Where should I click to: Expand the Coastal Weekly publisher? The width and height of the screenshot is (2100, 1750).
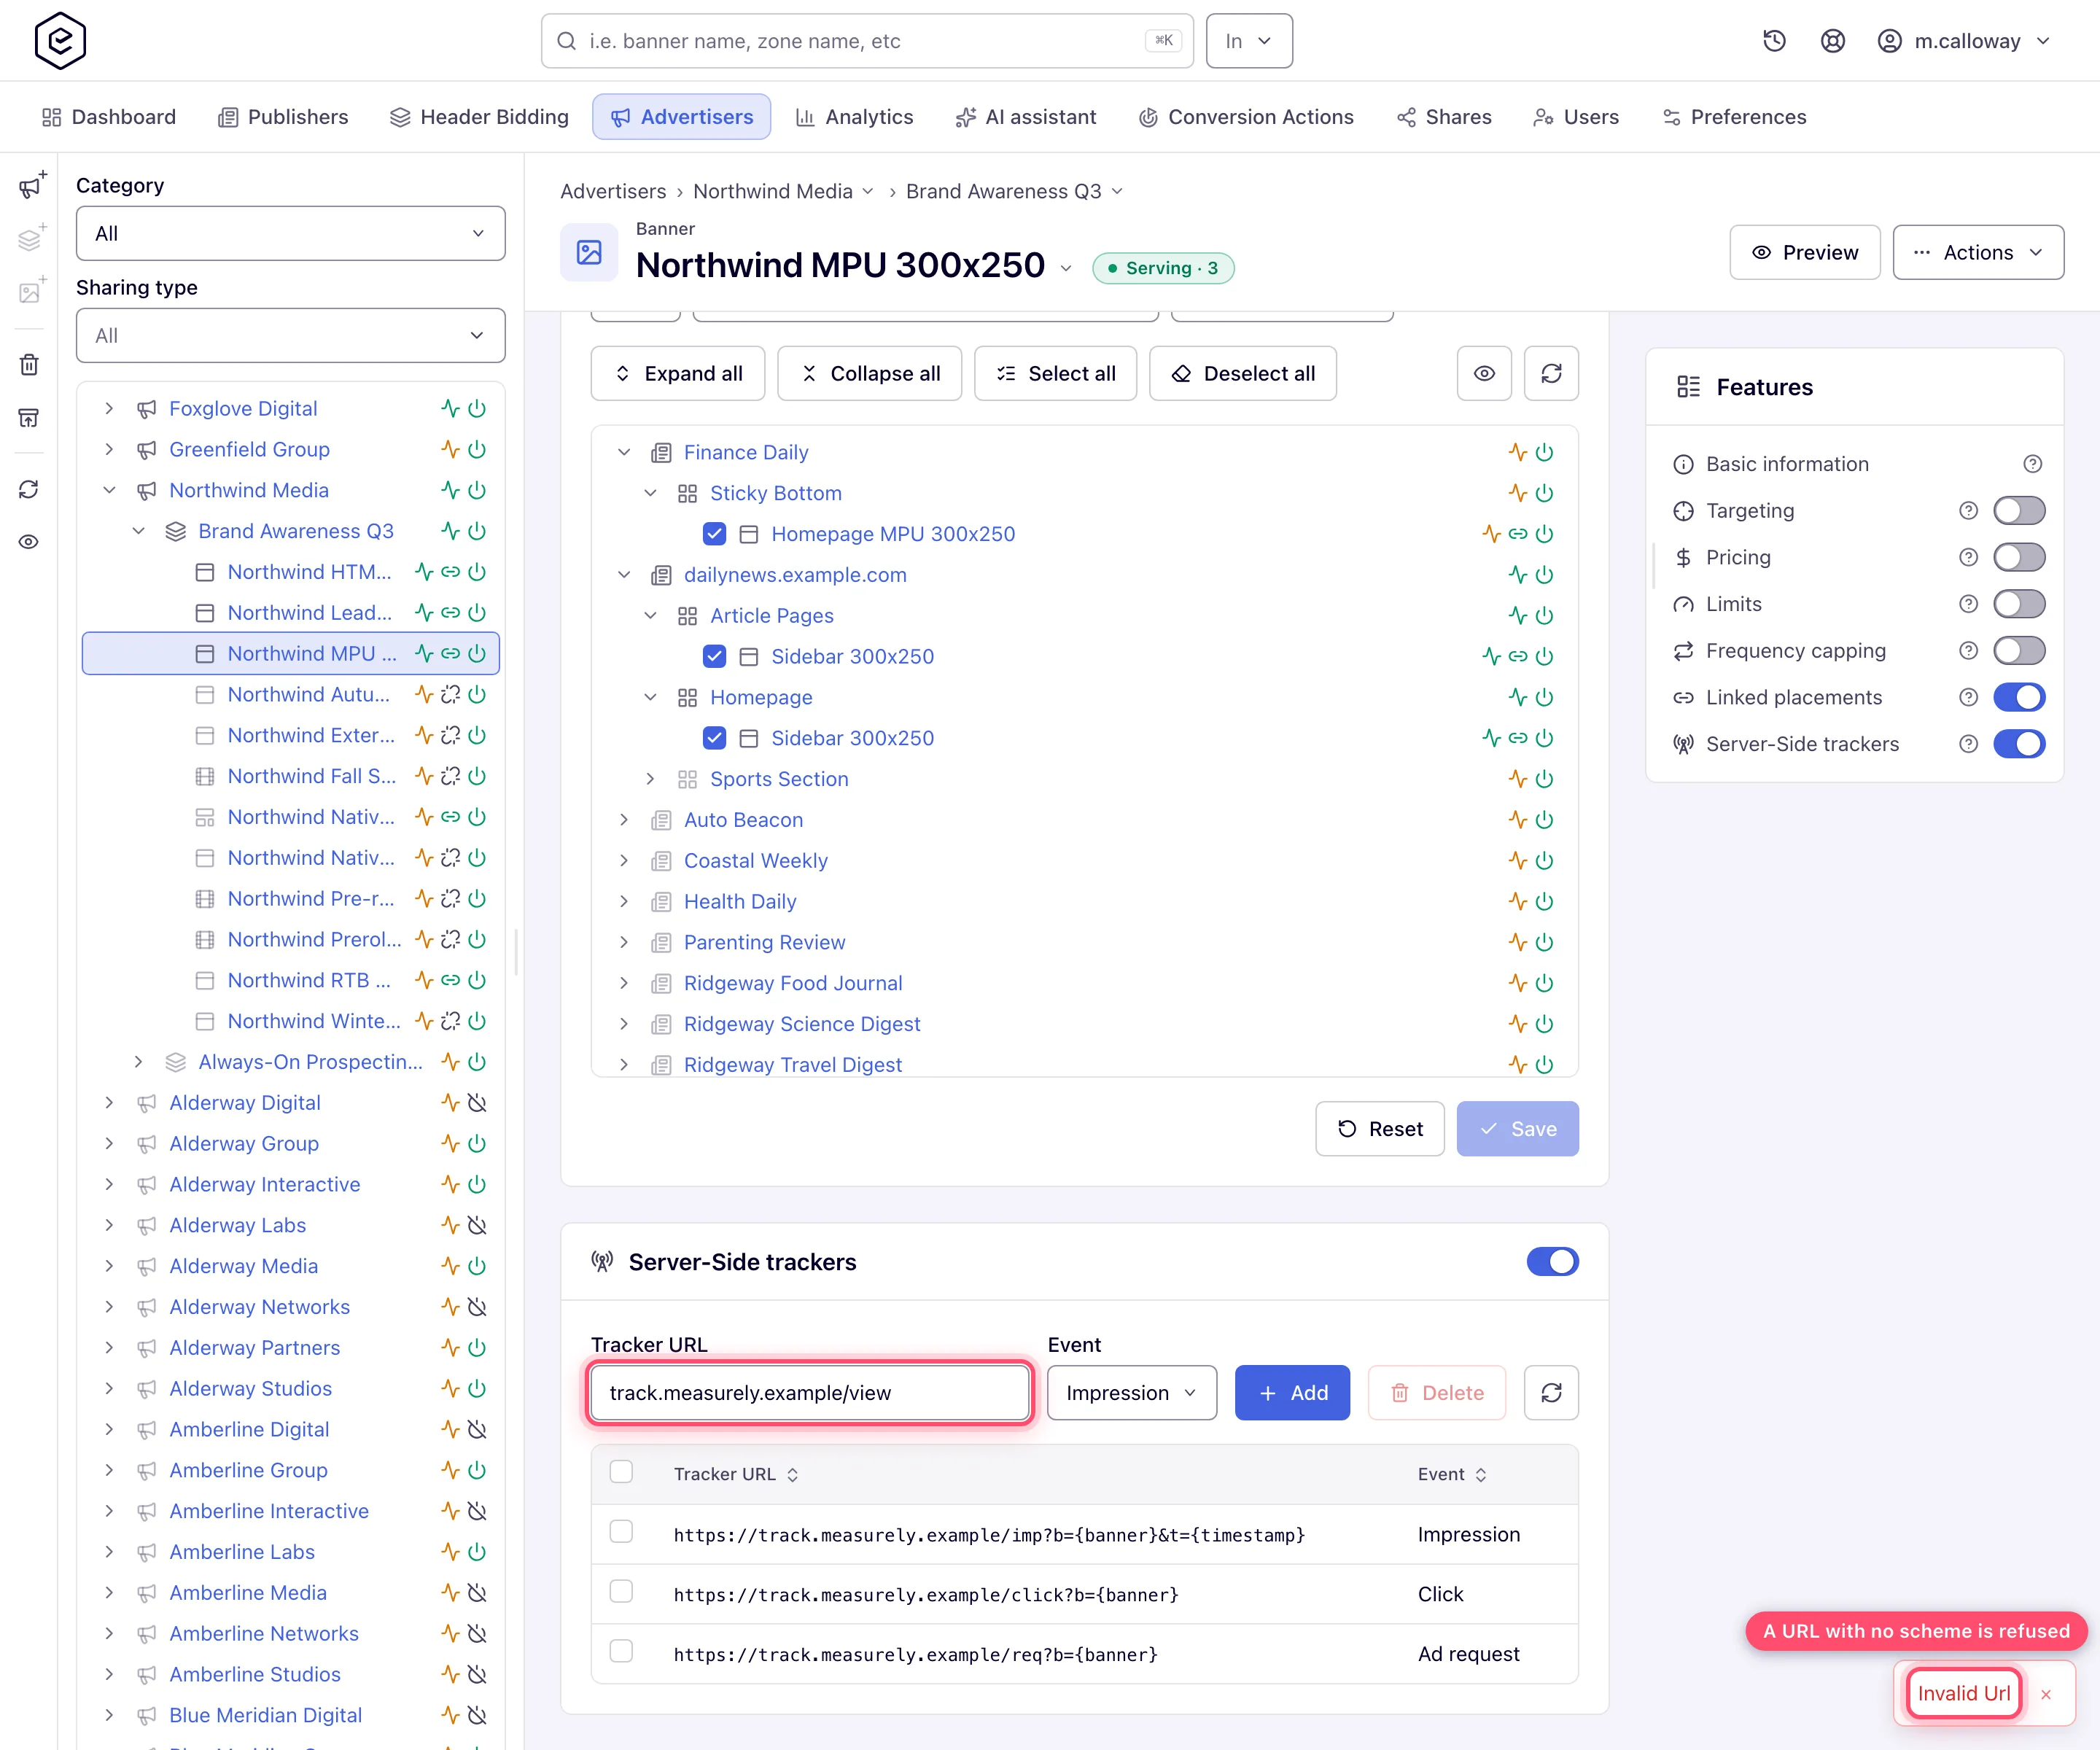(x=624, y=861)
